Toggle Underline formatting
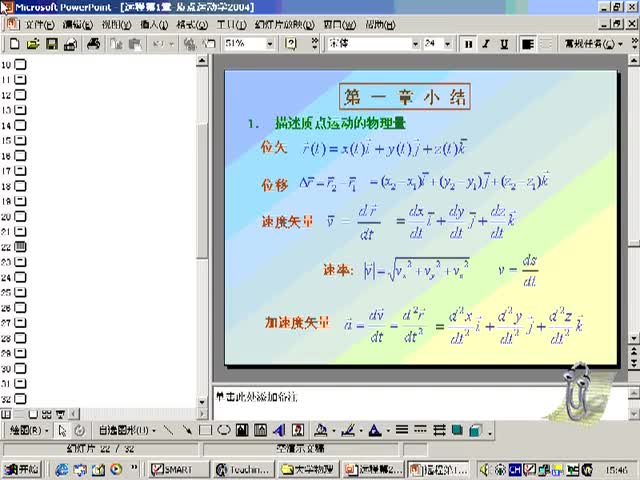The height and width of the screenshot is (480, 640). coord(504,44)
